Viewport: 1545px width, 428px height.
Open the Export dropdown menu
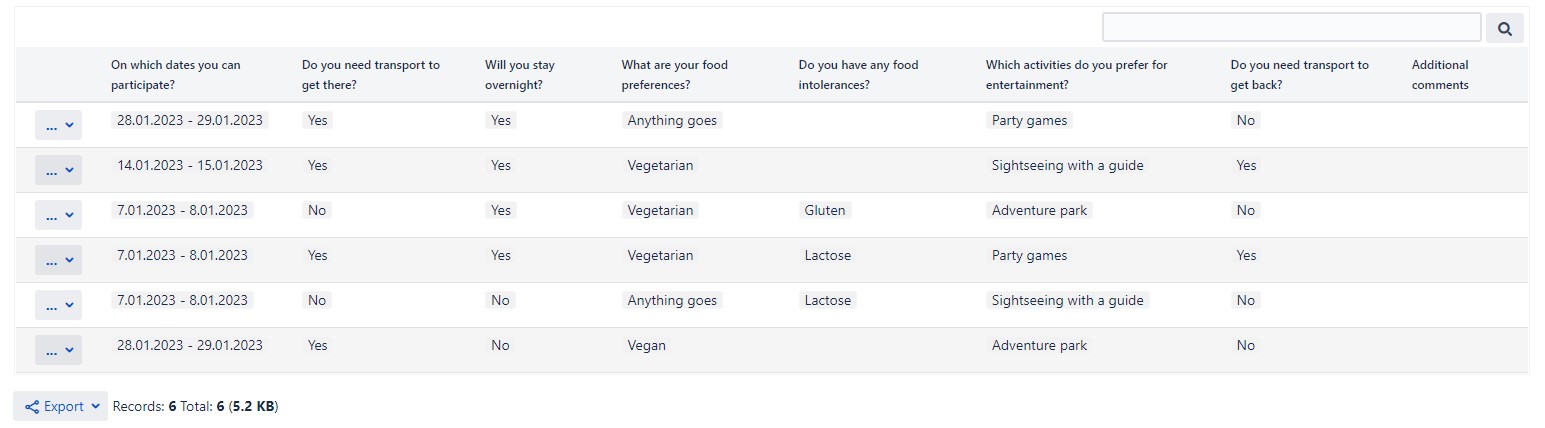[x=61, y=406]
